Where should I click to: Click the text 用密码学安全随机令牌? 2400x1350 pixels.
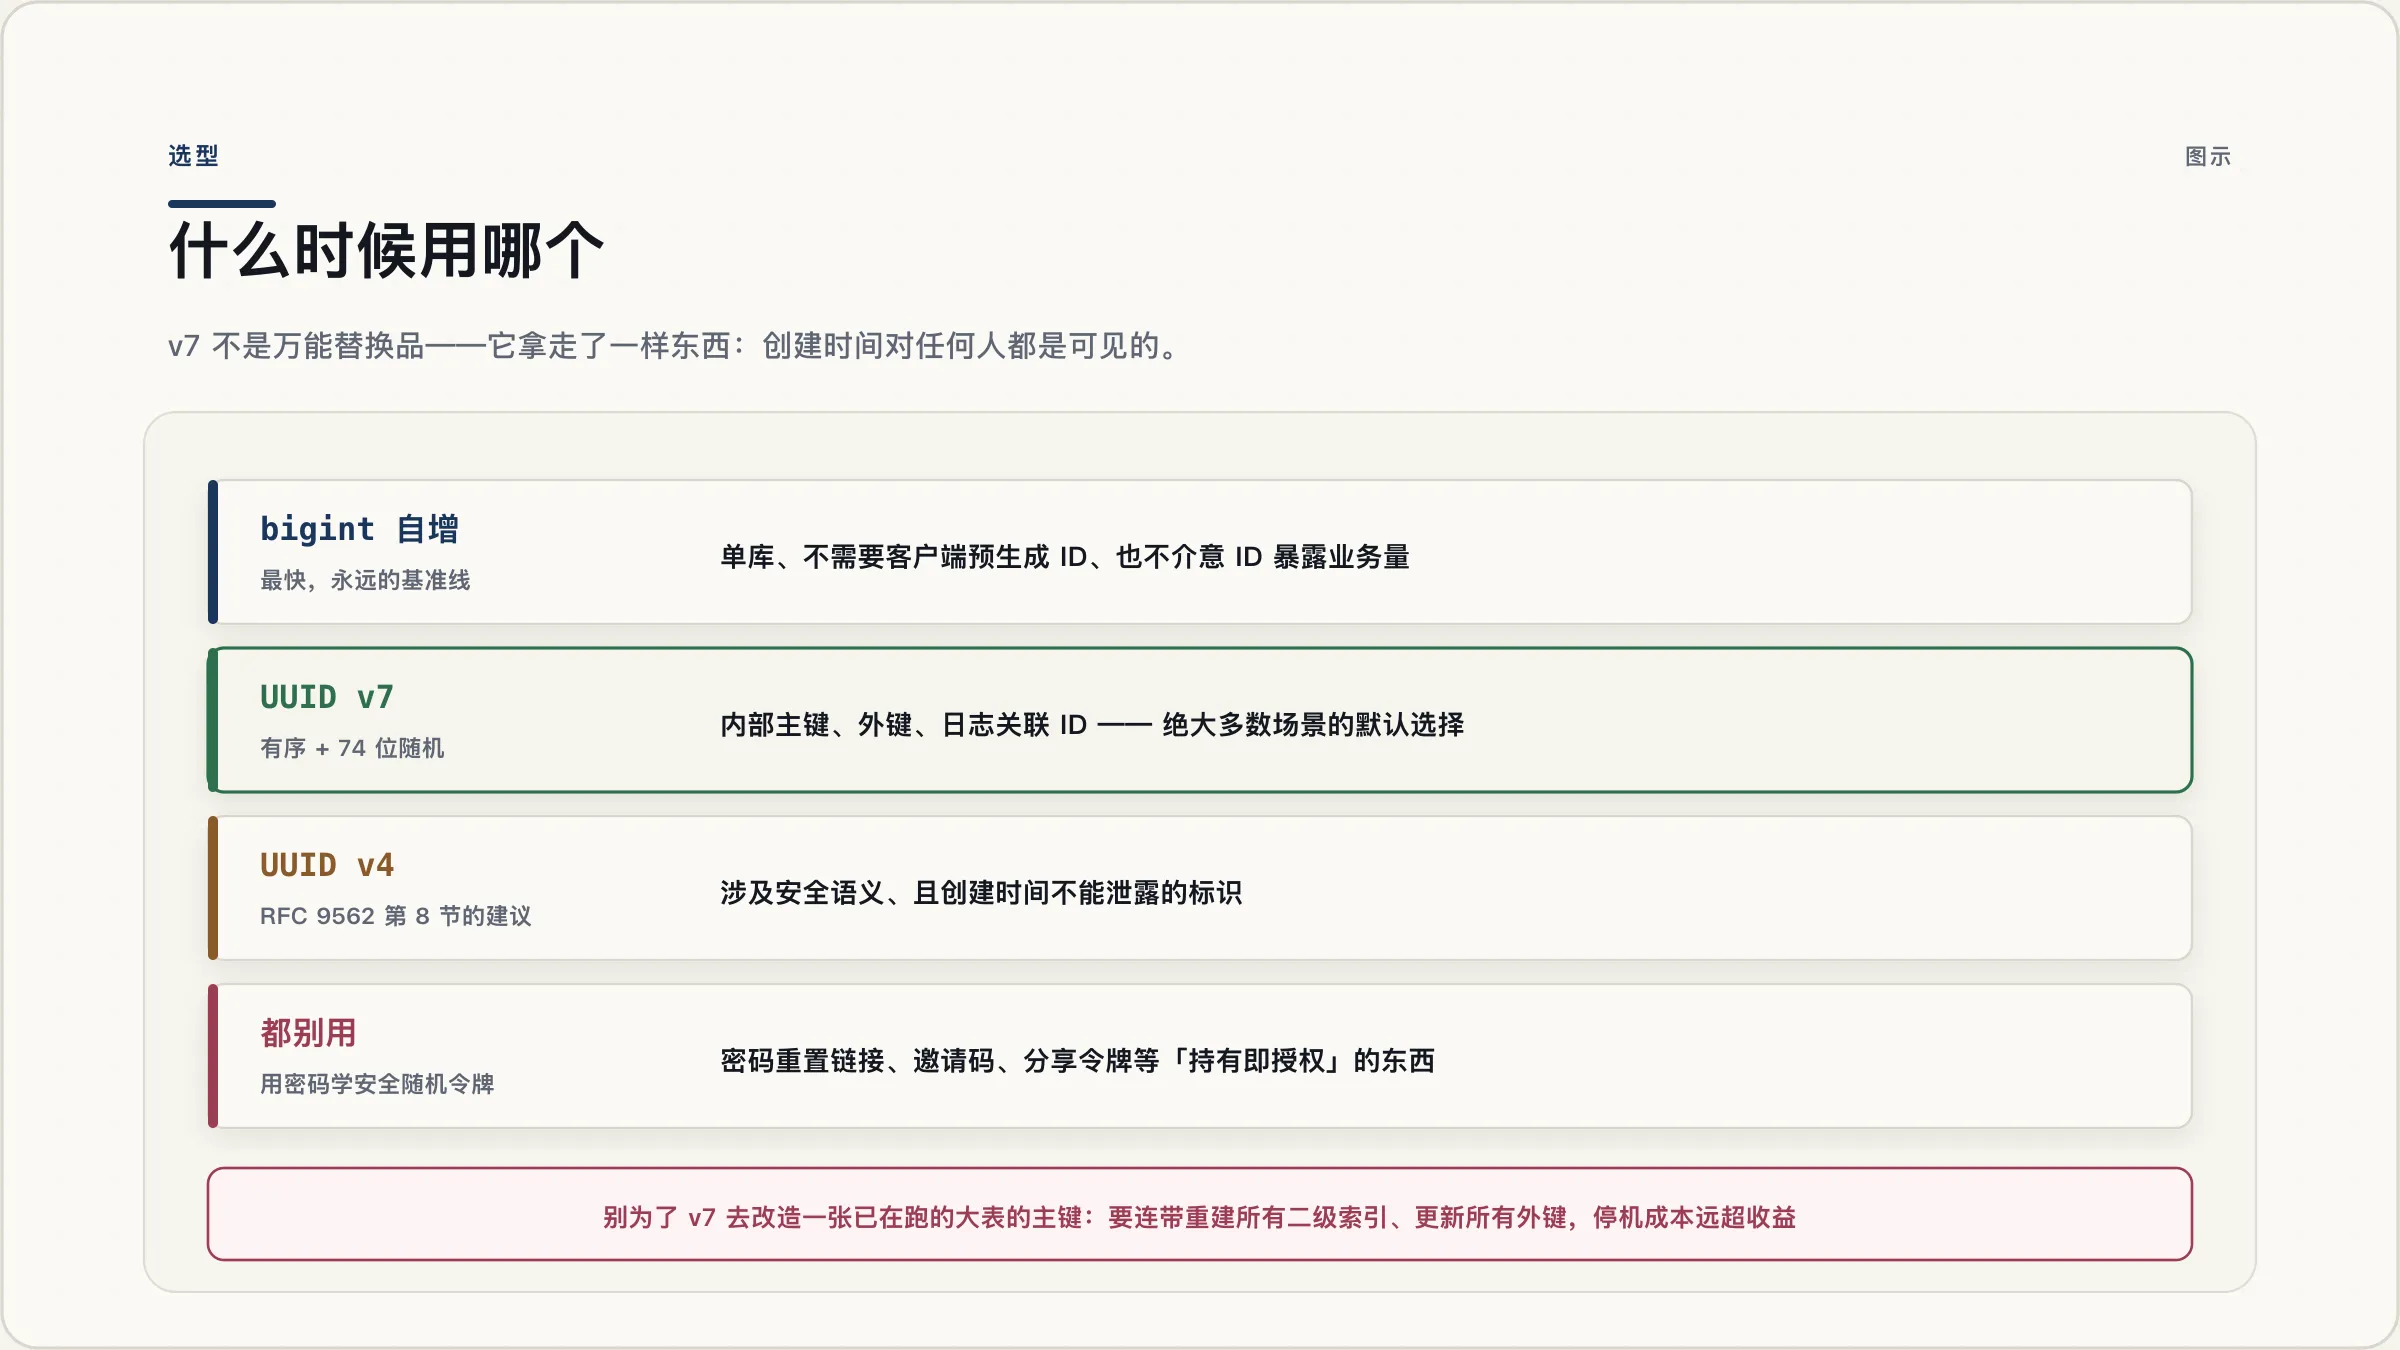[377, 1084]
